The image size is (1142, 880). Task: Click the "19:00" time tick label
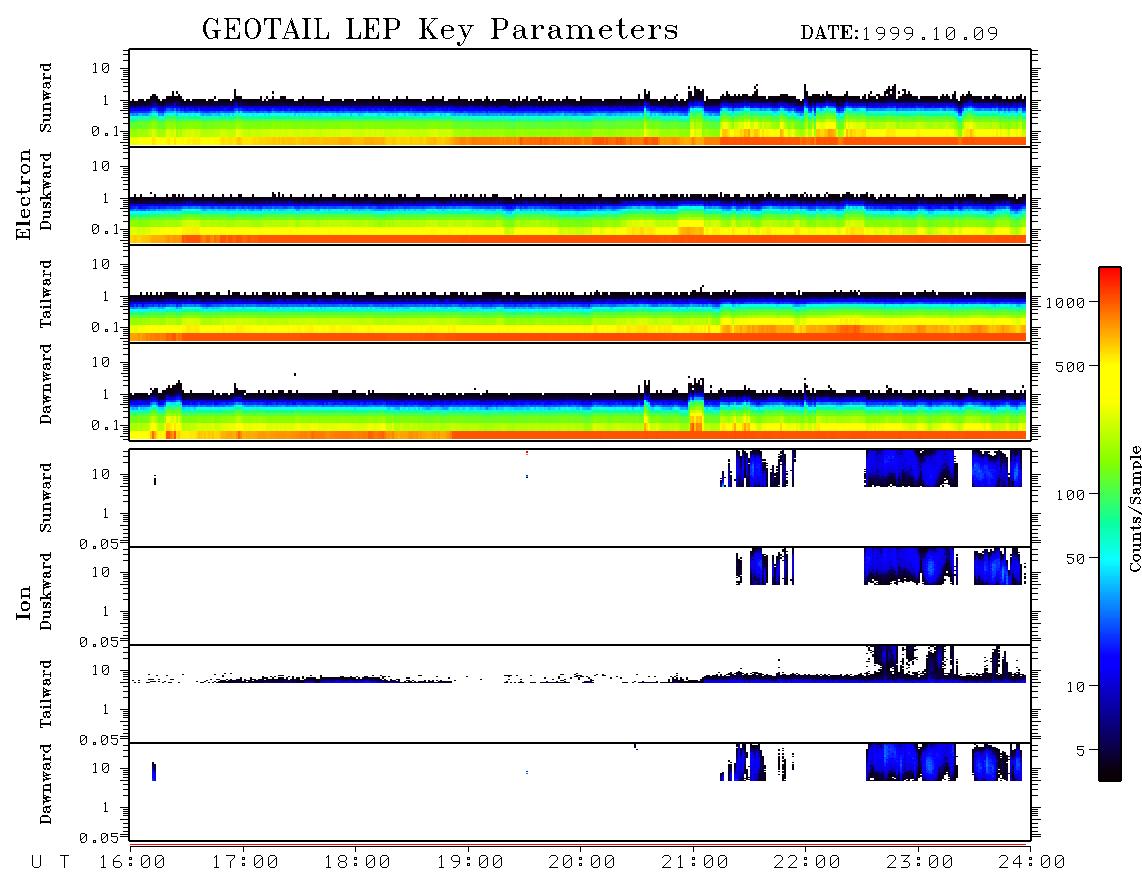pos(470,863)
